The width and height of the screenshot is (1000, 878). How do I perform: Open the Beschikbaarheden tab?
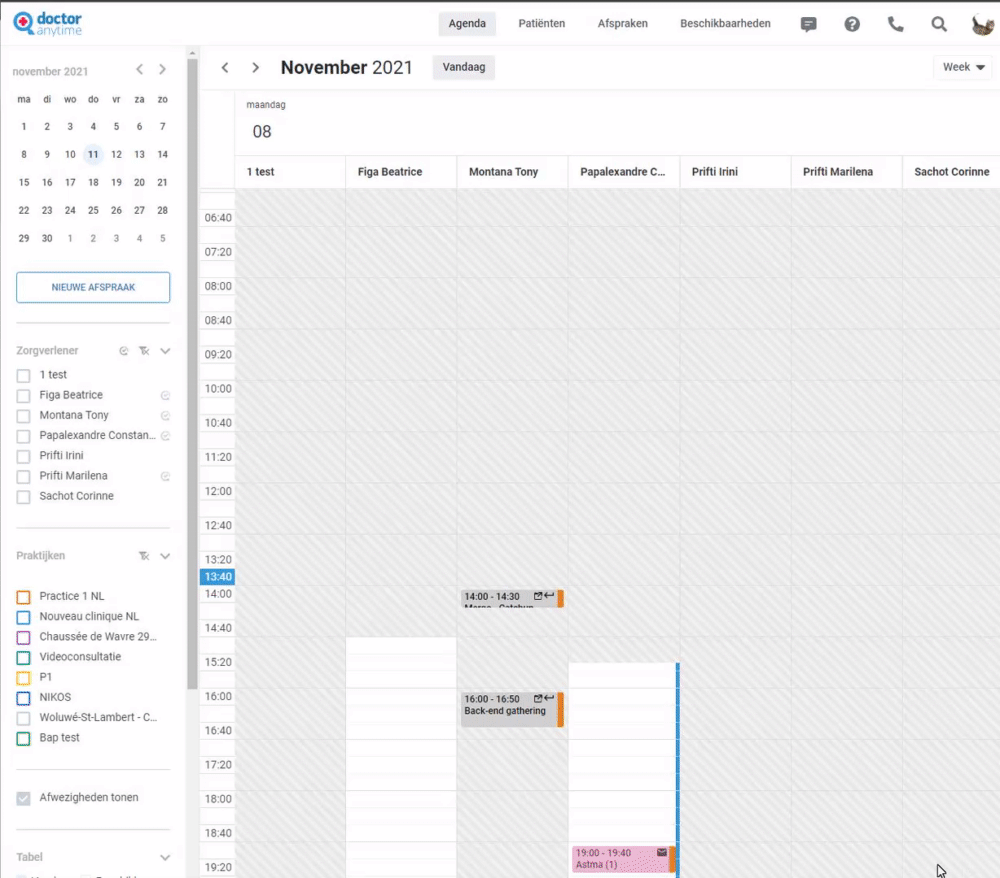[x=725, y=24]
